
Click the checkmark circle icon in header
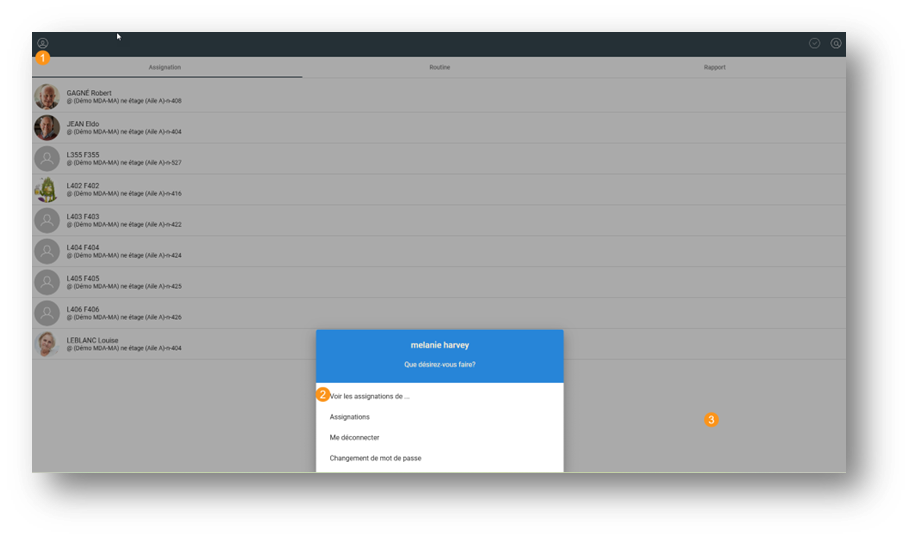pyautogui.click(x=815, y=43)
